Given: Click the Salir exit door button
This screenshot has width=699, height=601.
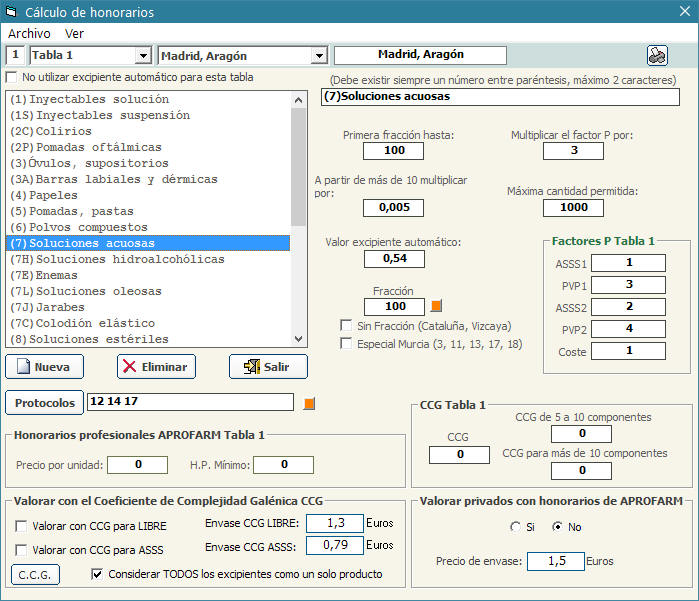Looking at the screenshot, I should coord(266,367).
